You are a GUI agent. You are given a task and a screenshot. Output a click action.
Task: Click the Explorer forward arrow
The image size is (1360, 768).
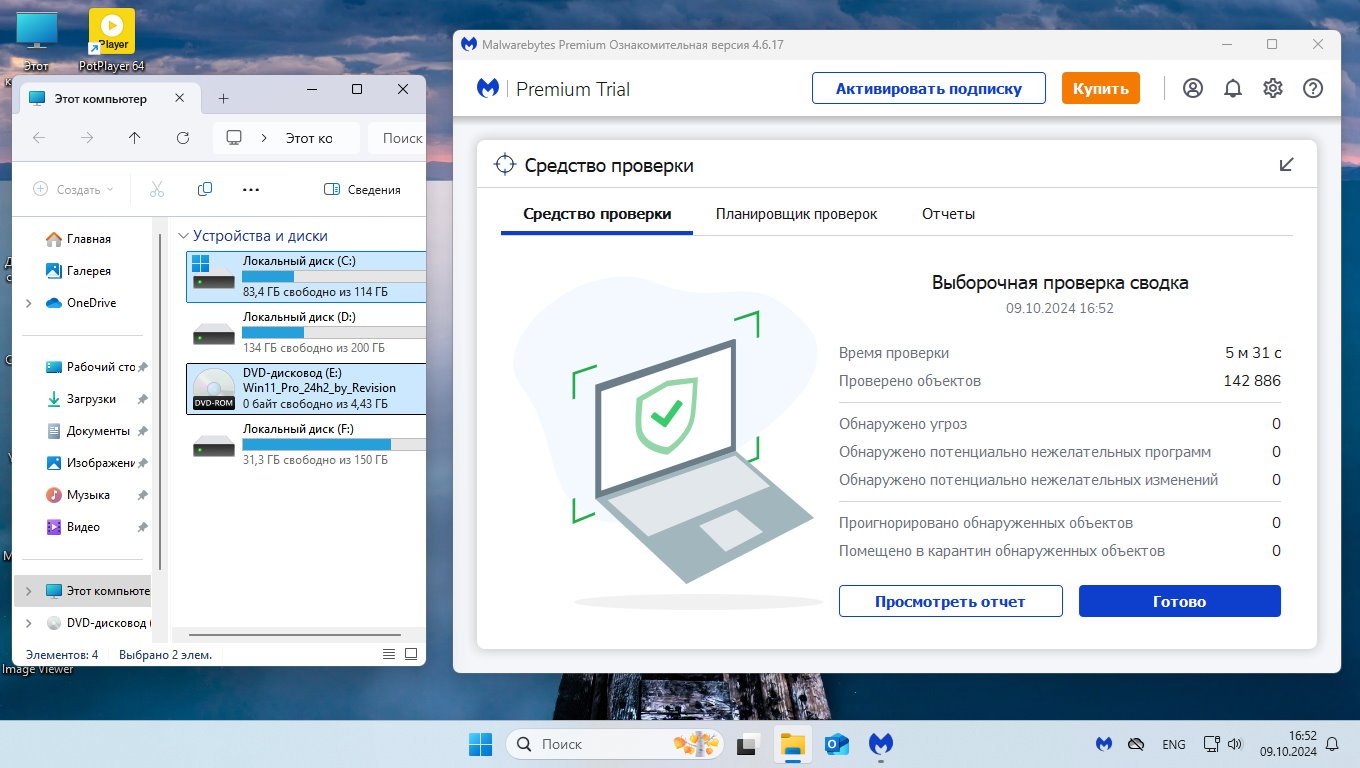87,138
